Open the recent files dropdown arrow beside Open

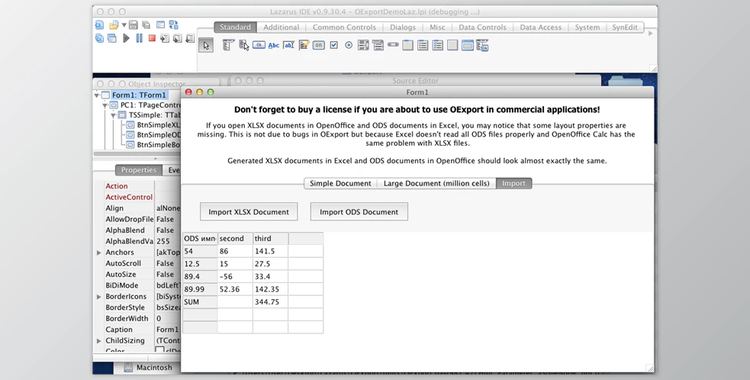point(124,25)
